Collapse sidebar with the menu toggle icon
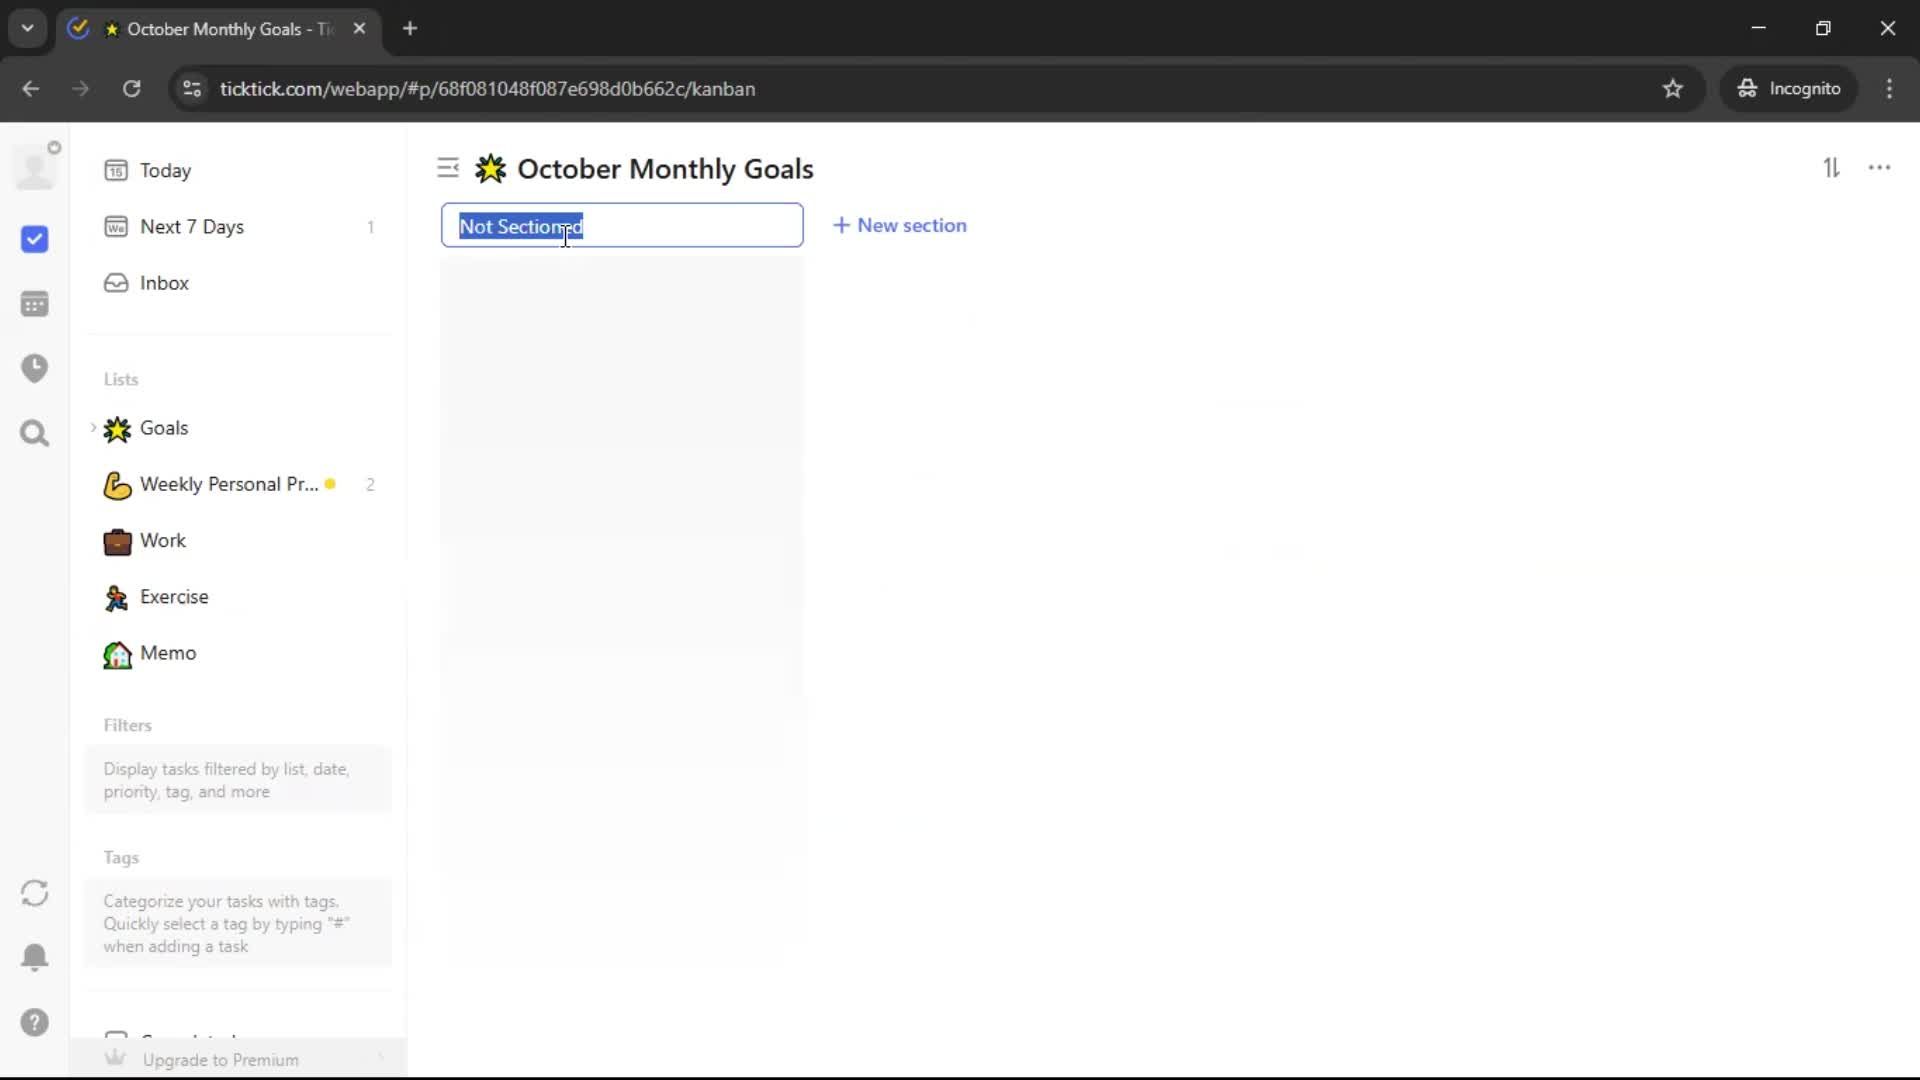Viewport: 1920px width, 1080px height. click(x=448, y=168)
